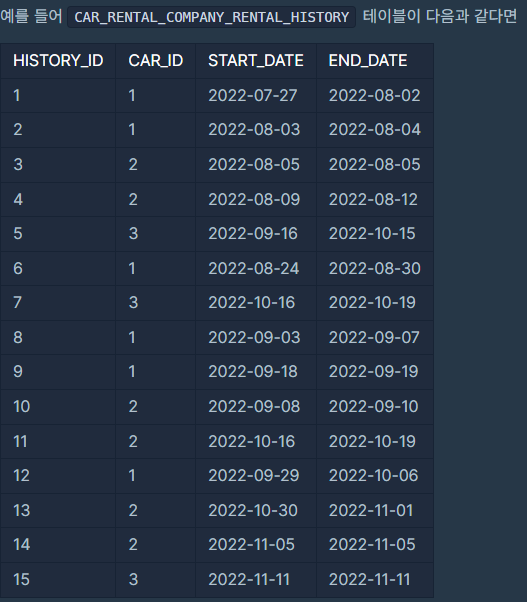Click start date 2022-09-08 cell
Screen dimensions: 527x602
click(256, 407)
